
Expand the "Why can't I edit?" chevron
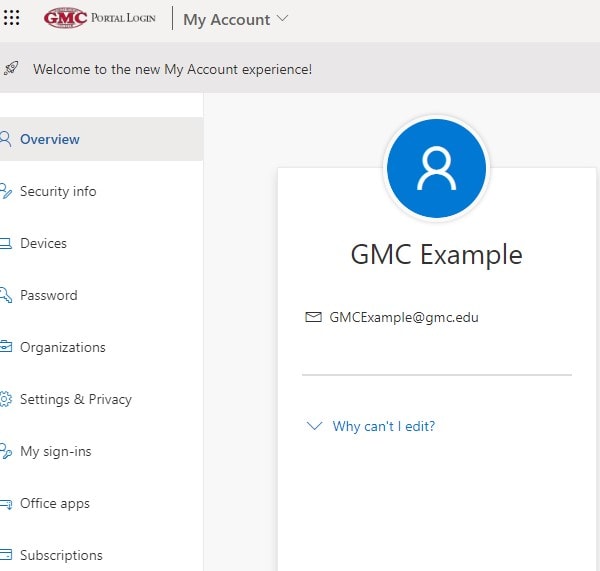point(314,426)
